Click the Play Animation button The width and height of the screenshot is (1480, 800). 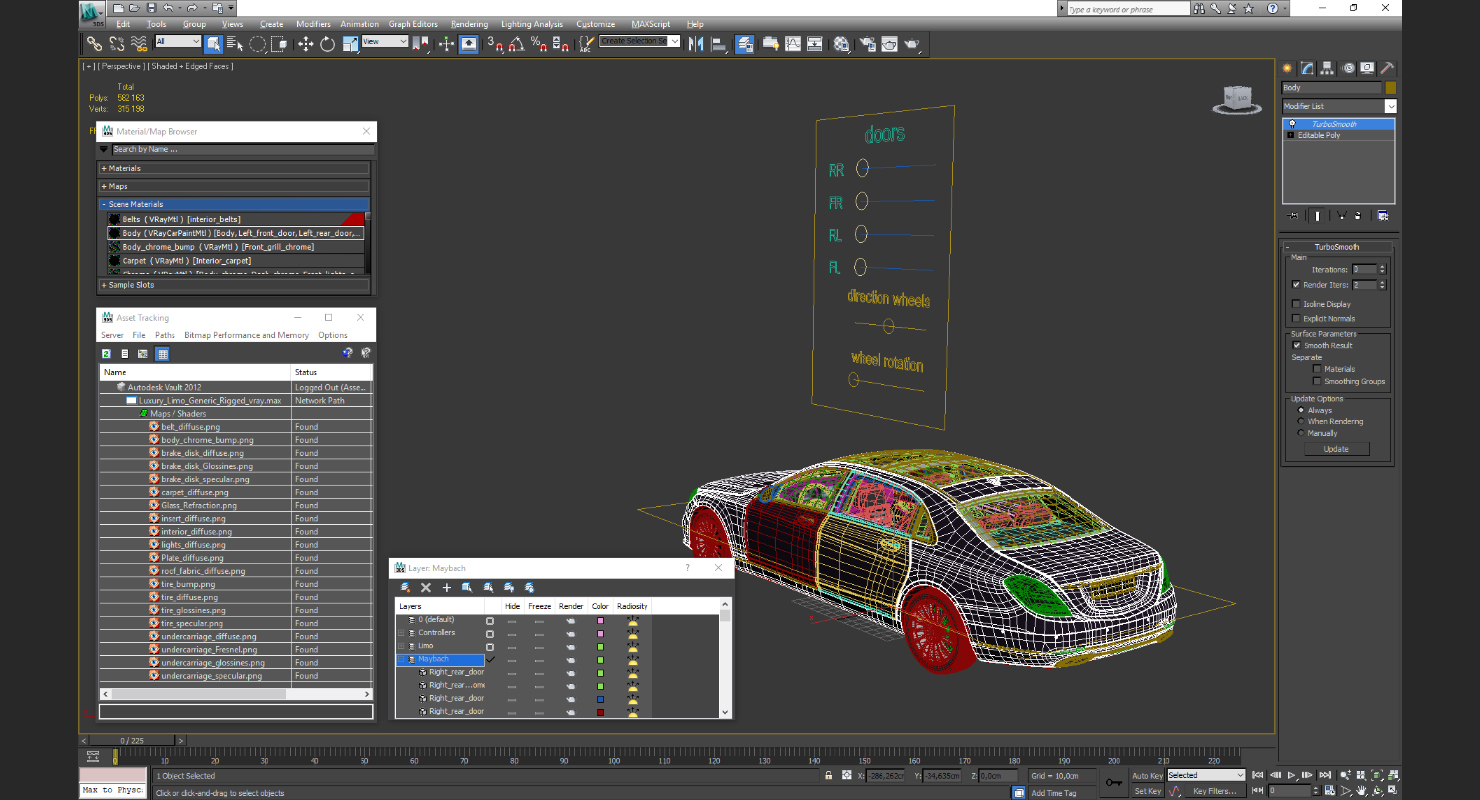click(x=1292, y=775)
